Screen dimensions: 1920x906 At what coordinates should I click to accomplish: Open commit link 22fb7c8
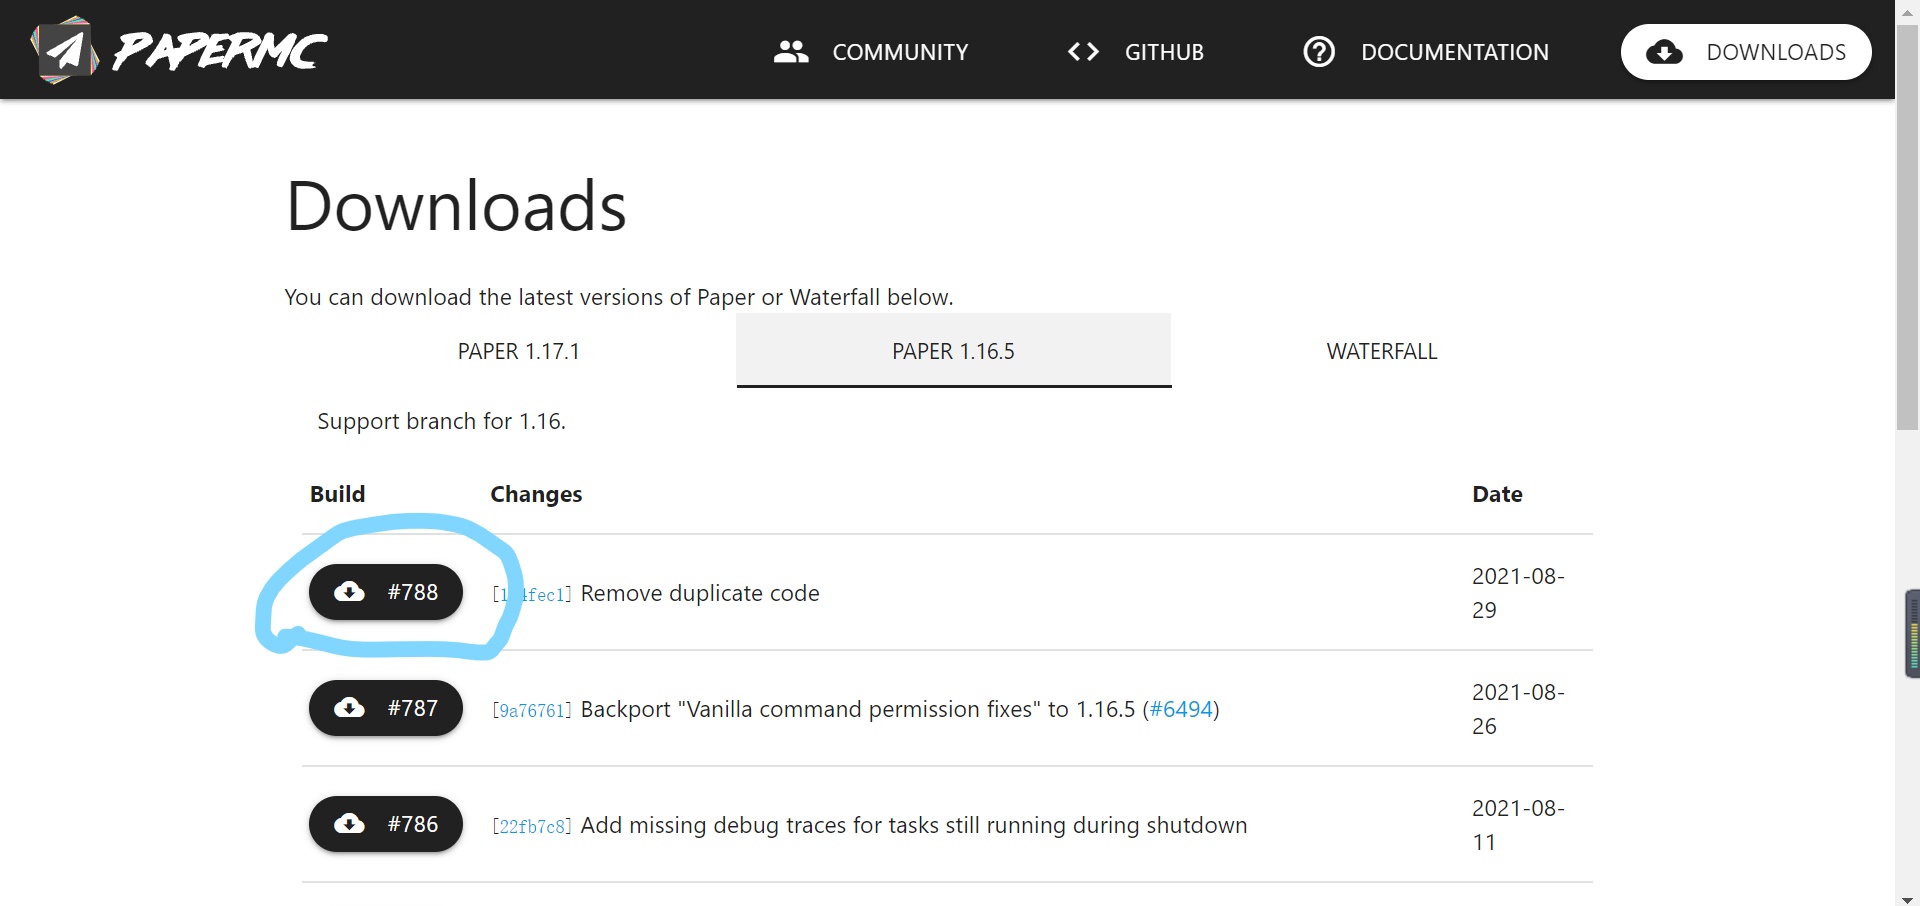pos(532,827)
